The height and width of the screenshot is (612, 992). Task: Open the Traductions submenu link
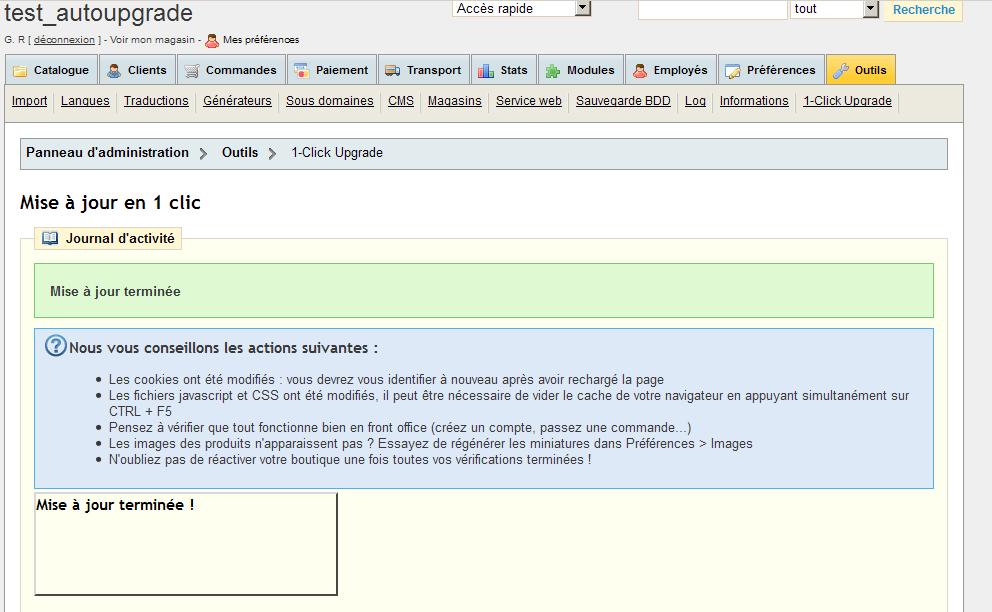pos(156,101)
